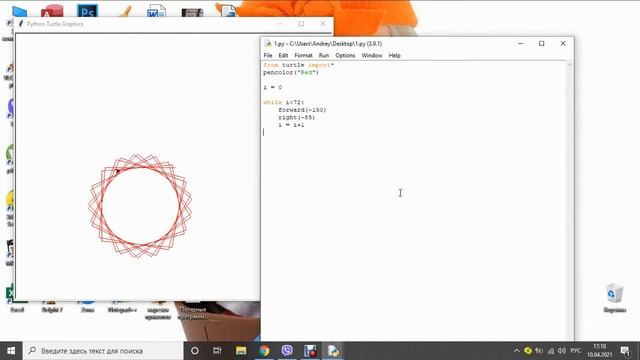Click the screen recorder icon in taskbar
This screenshot has height=360, width=640.
[x=310, y=351]
